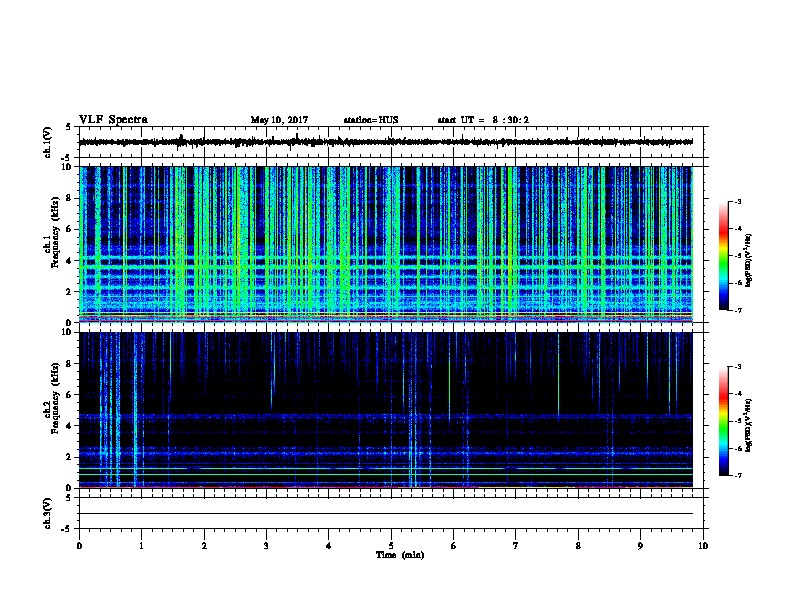
Task: Click the ch.1 voltage waveform trace
Action: 386,142
